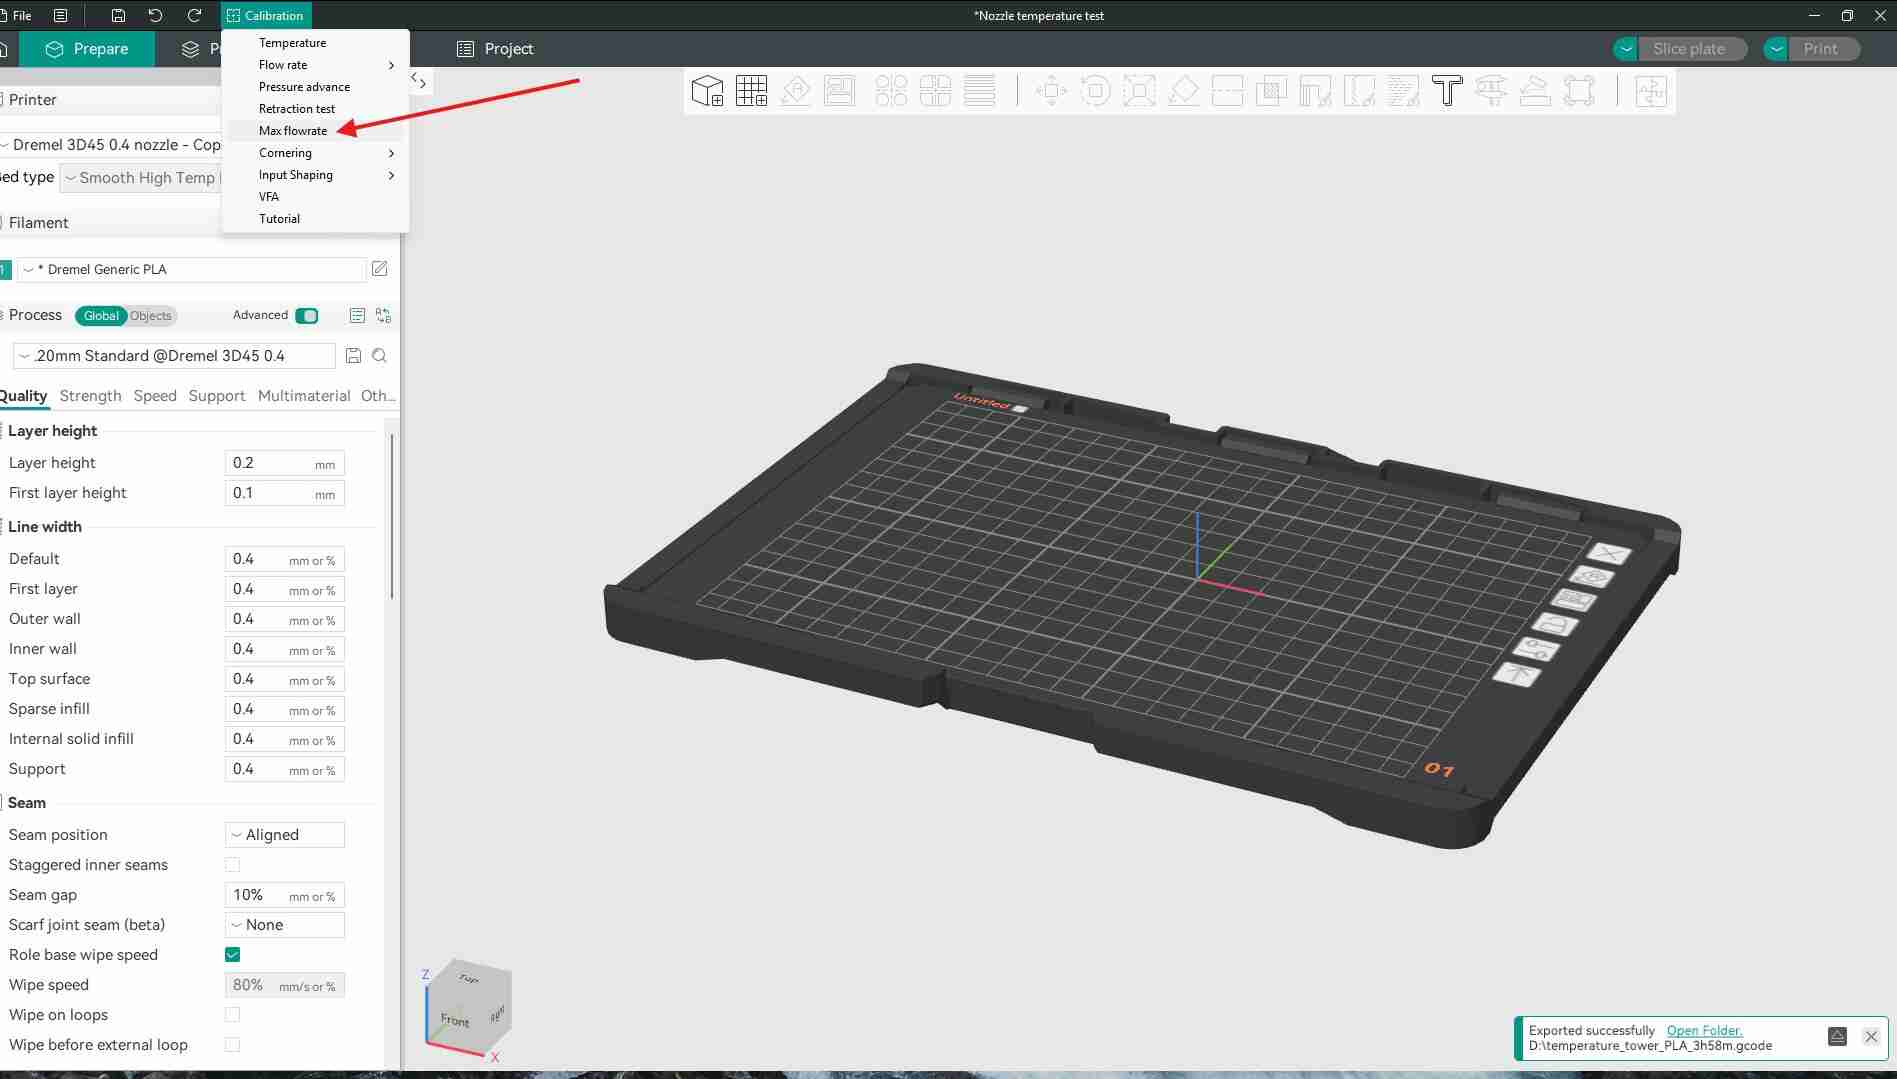
Task: Click the compare presets icon beside Advanced
Action: [x=383, y=316]
